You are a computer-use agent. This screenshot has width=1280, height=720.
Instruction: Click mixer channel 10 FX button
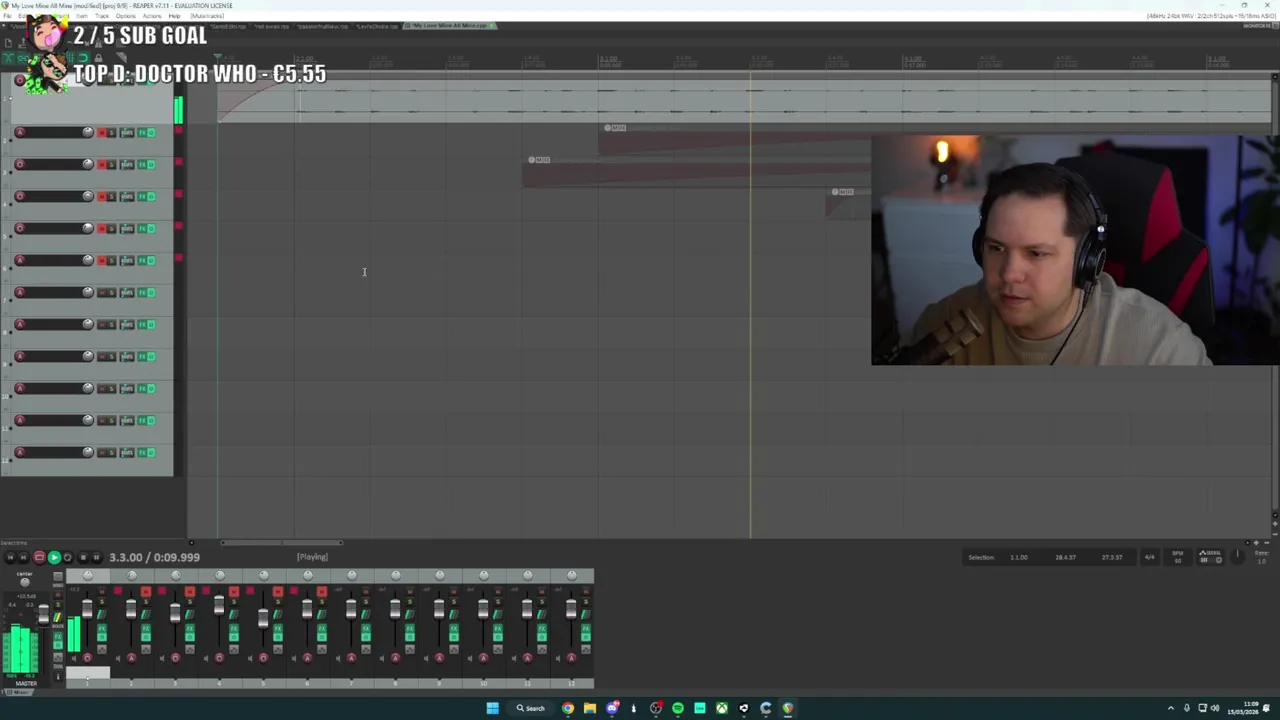498,628
